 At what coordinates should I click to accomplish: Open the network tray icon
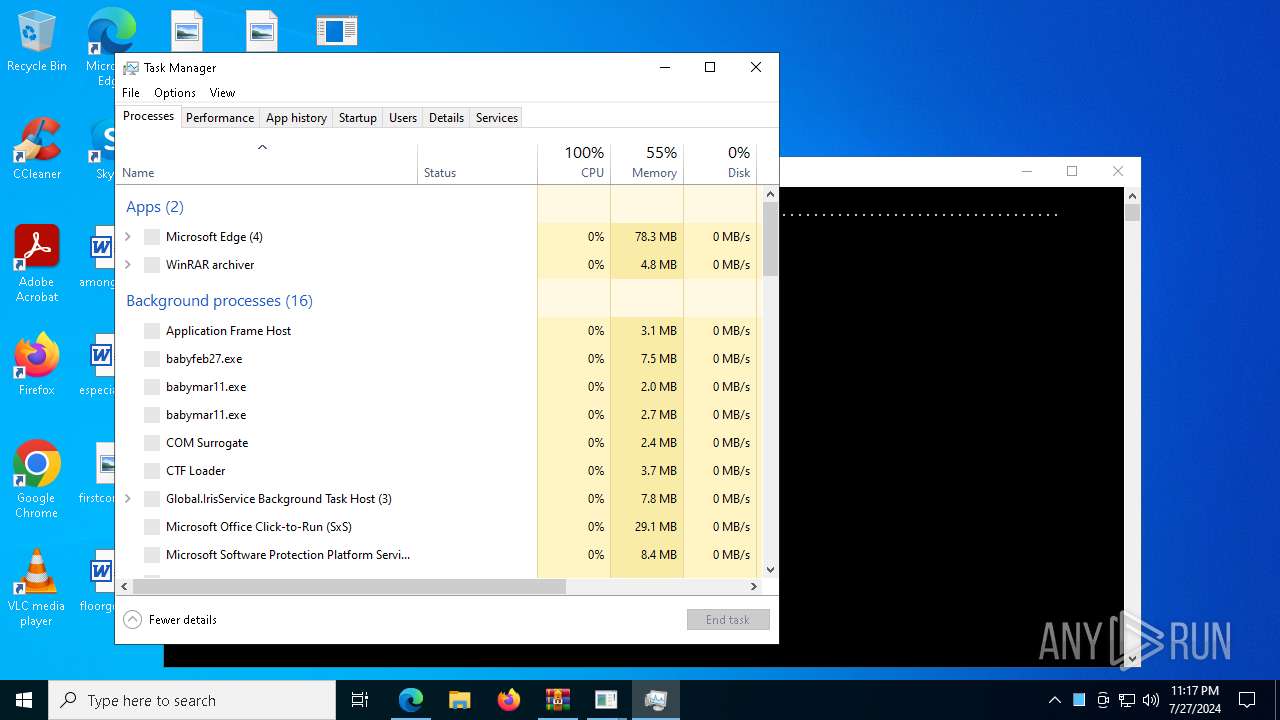(1127, 700)
